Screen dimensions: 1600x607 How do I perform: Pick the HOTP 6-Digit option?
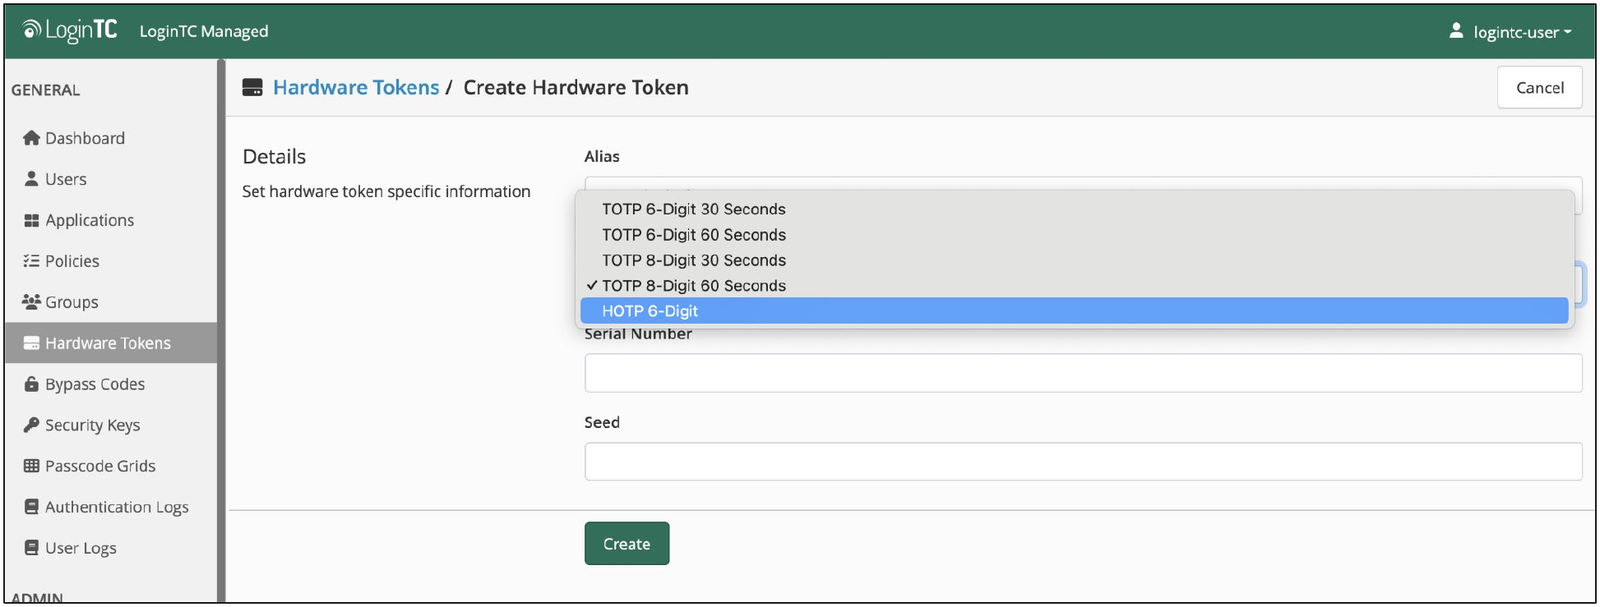click(1074, 311)
